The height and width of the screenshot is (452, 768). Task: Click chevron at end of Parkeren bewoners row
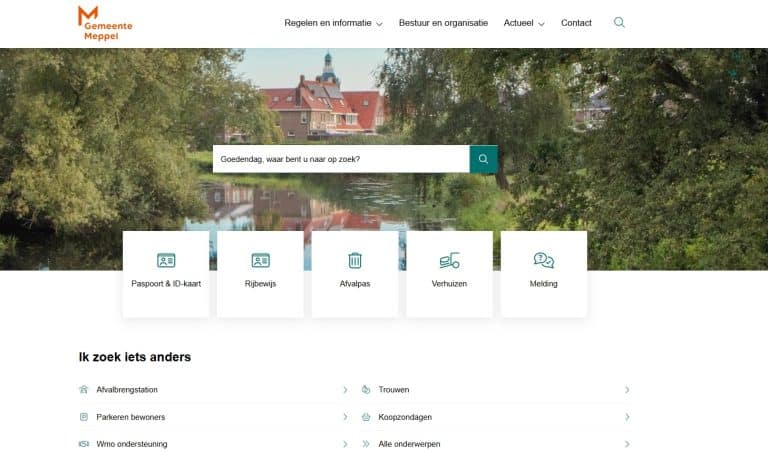click(x=345, y=417)
